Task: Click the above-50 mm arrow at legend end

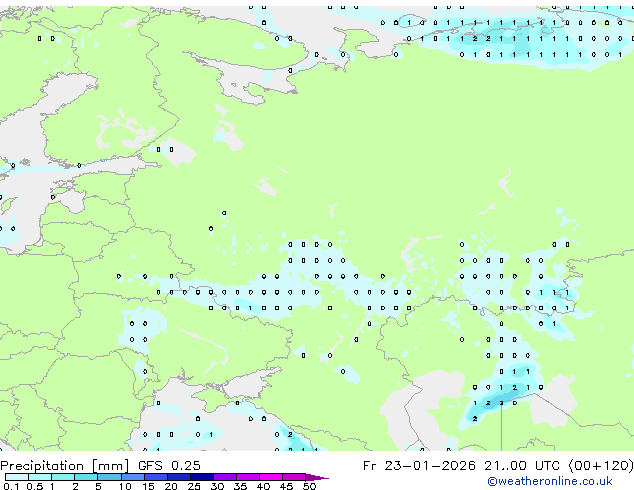Action: [x=317, y=478]
